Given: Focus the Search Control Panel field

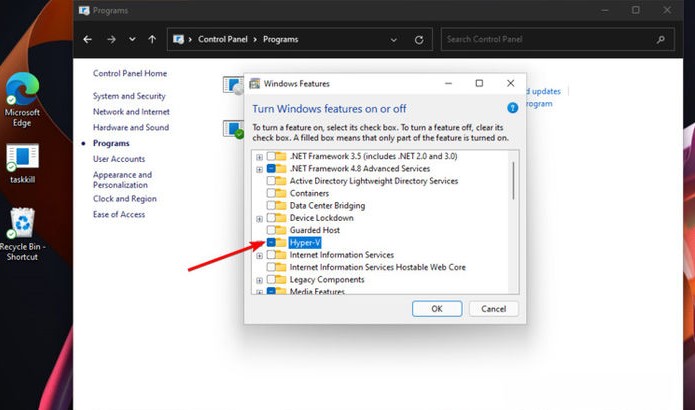Looking at the screenshot, I should [x=558, y=39].
